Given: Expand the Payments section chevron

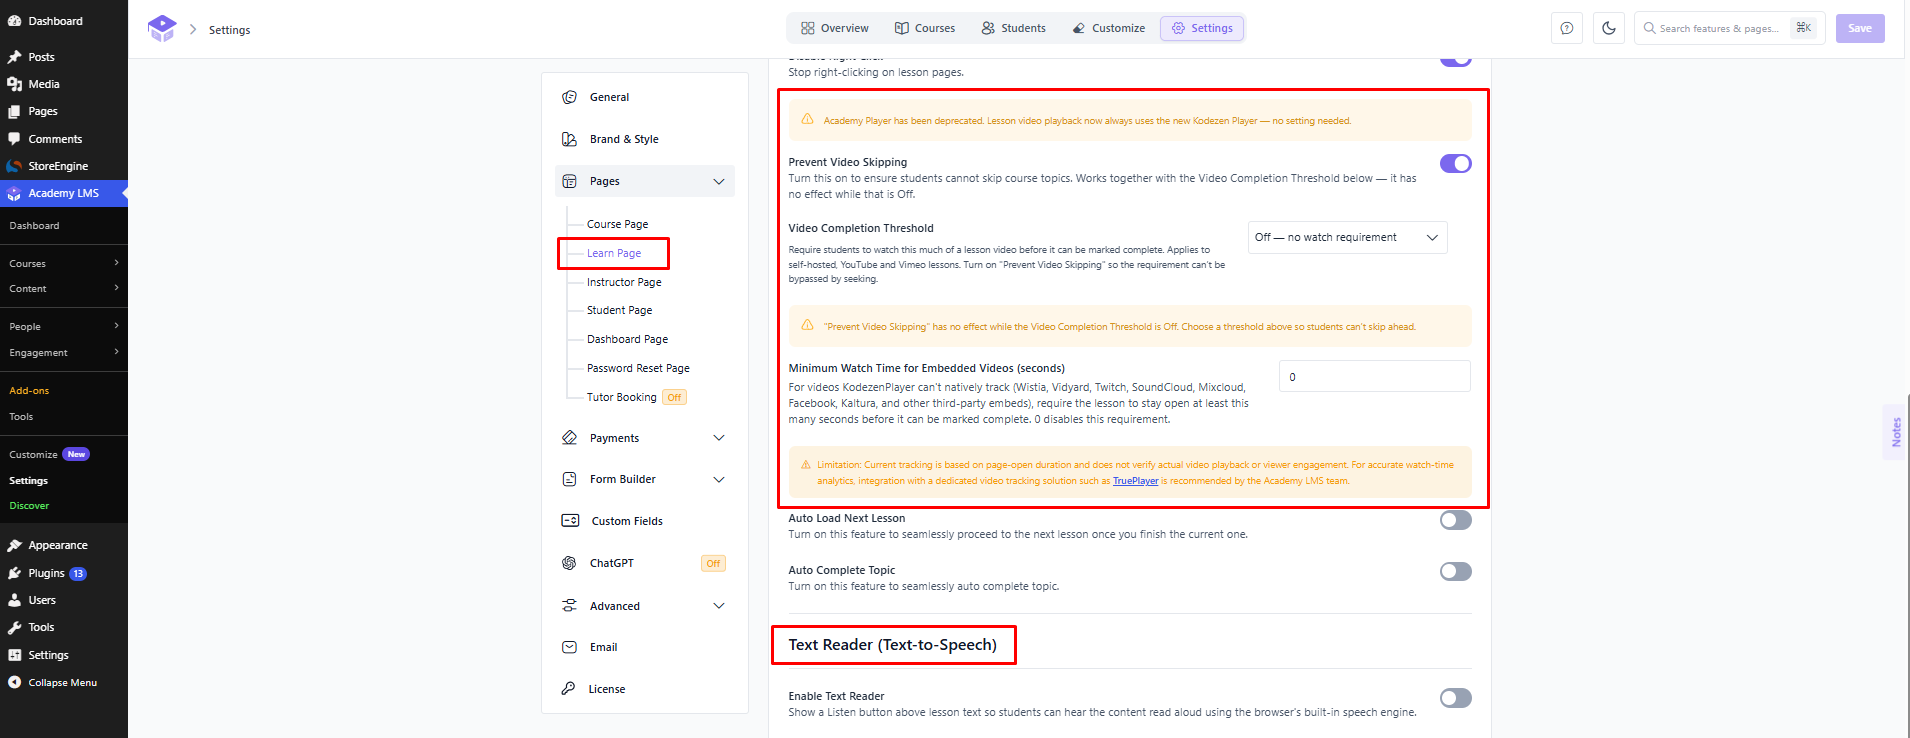Looking at the screenshot, I should click(719, 438).
